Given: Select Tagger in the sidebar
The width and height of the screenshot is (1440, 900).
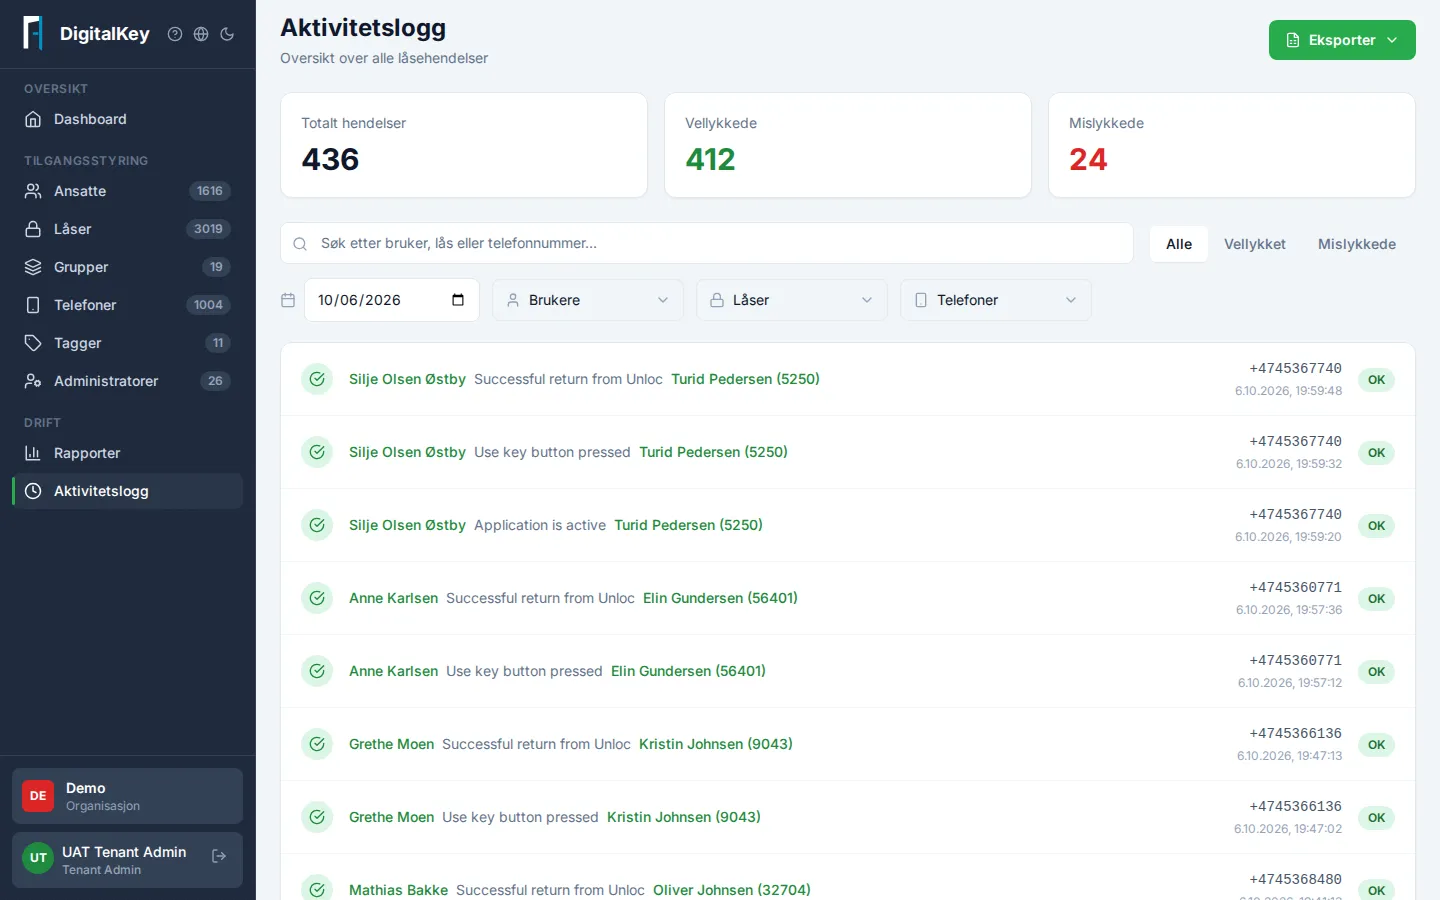Looking at the screenshot, I should (x=127, y=343).
